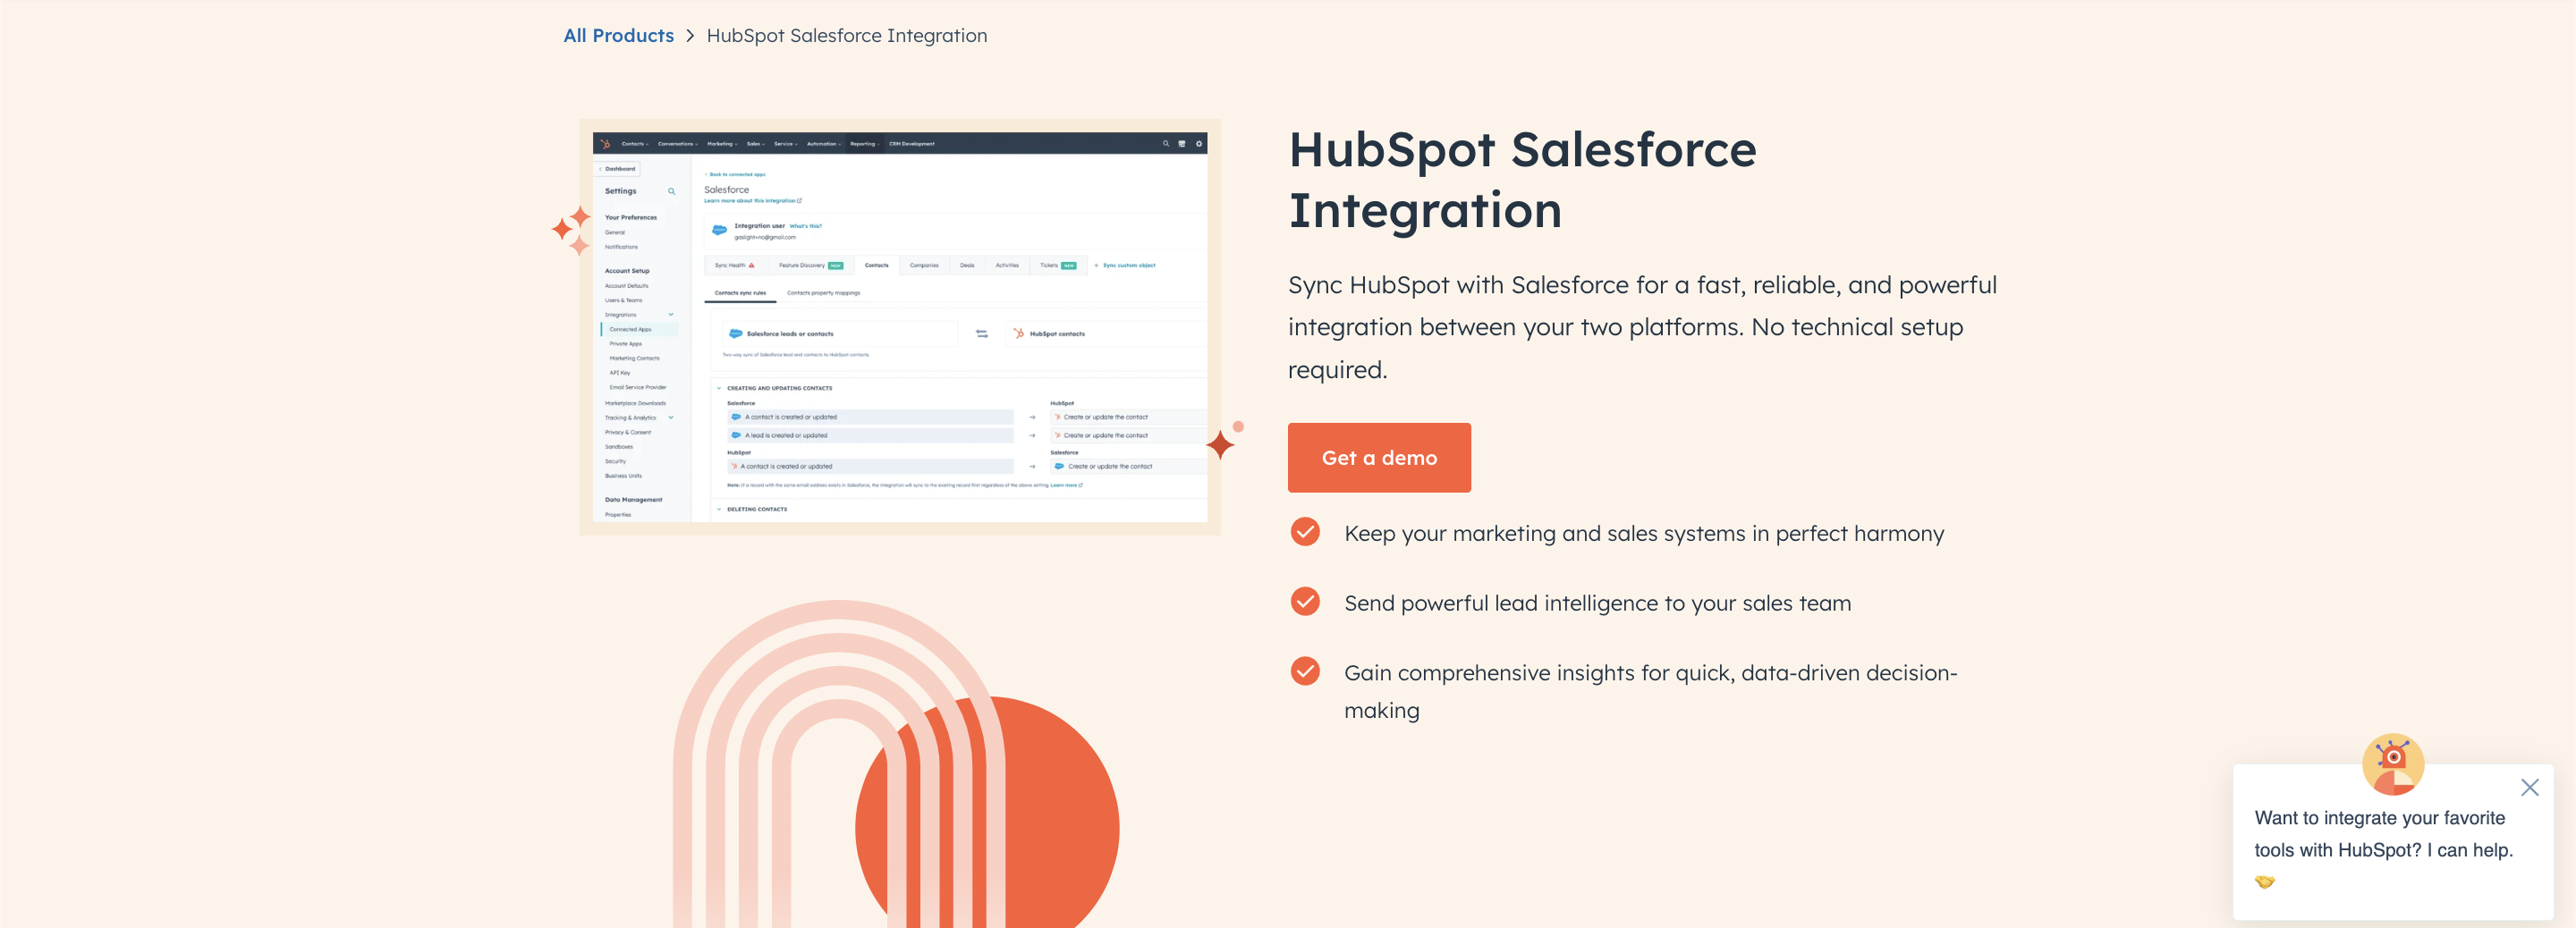
Task: Close the chatbot help popup
Action: 2529,787
